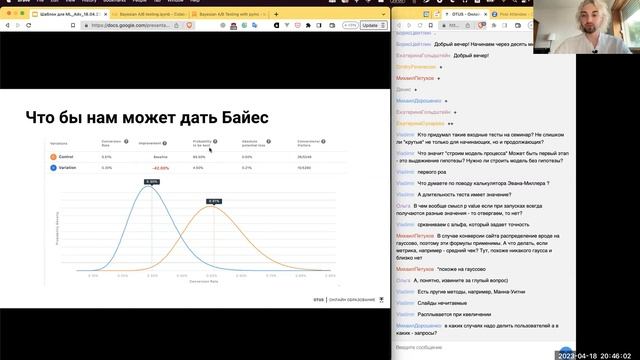Click the blue curve peak tooltip label
640x360 pixels.
tap(152, 182)
